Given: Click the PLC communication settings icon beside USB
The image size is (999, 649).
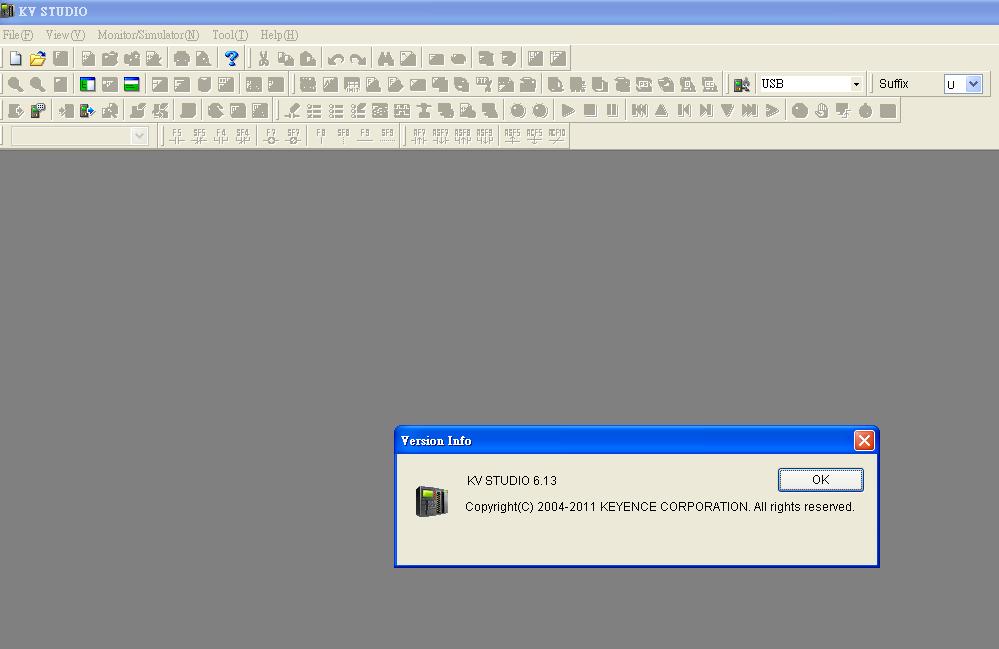Looking at the screenshot, I should point(741,85).
